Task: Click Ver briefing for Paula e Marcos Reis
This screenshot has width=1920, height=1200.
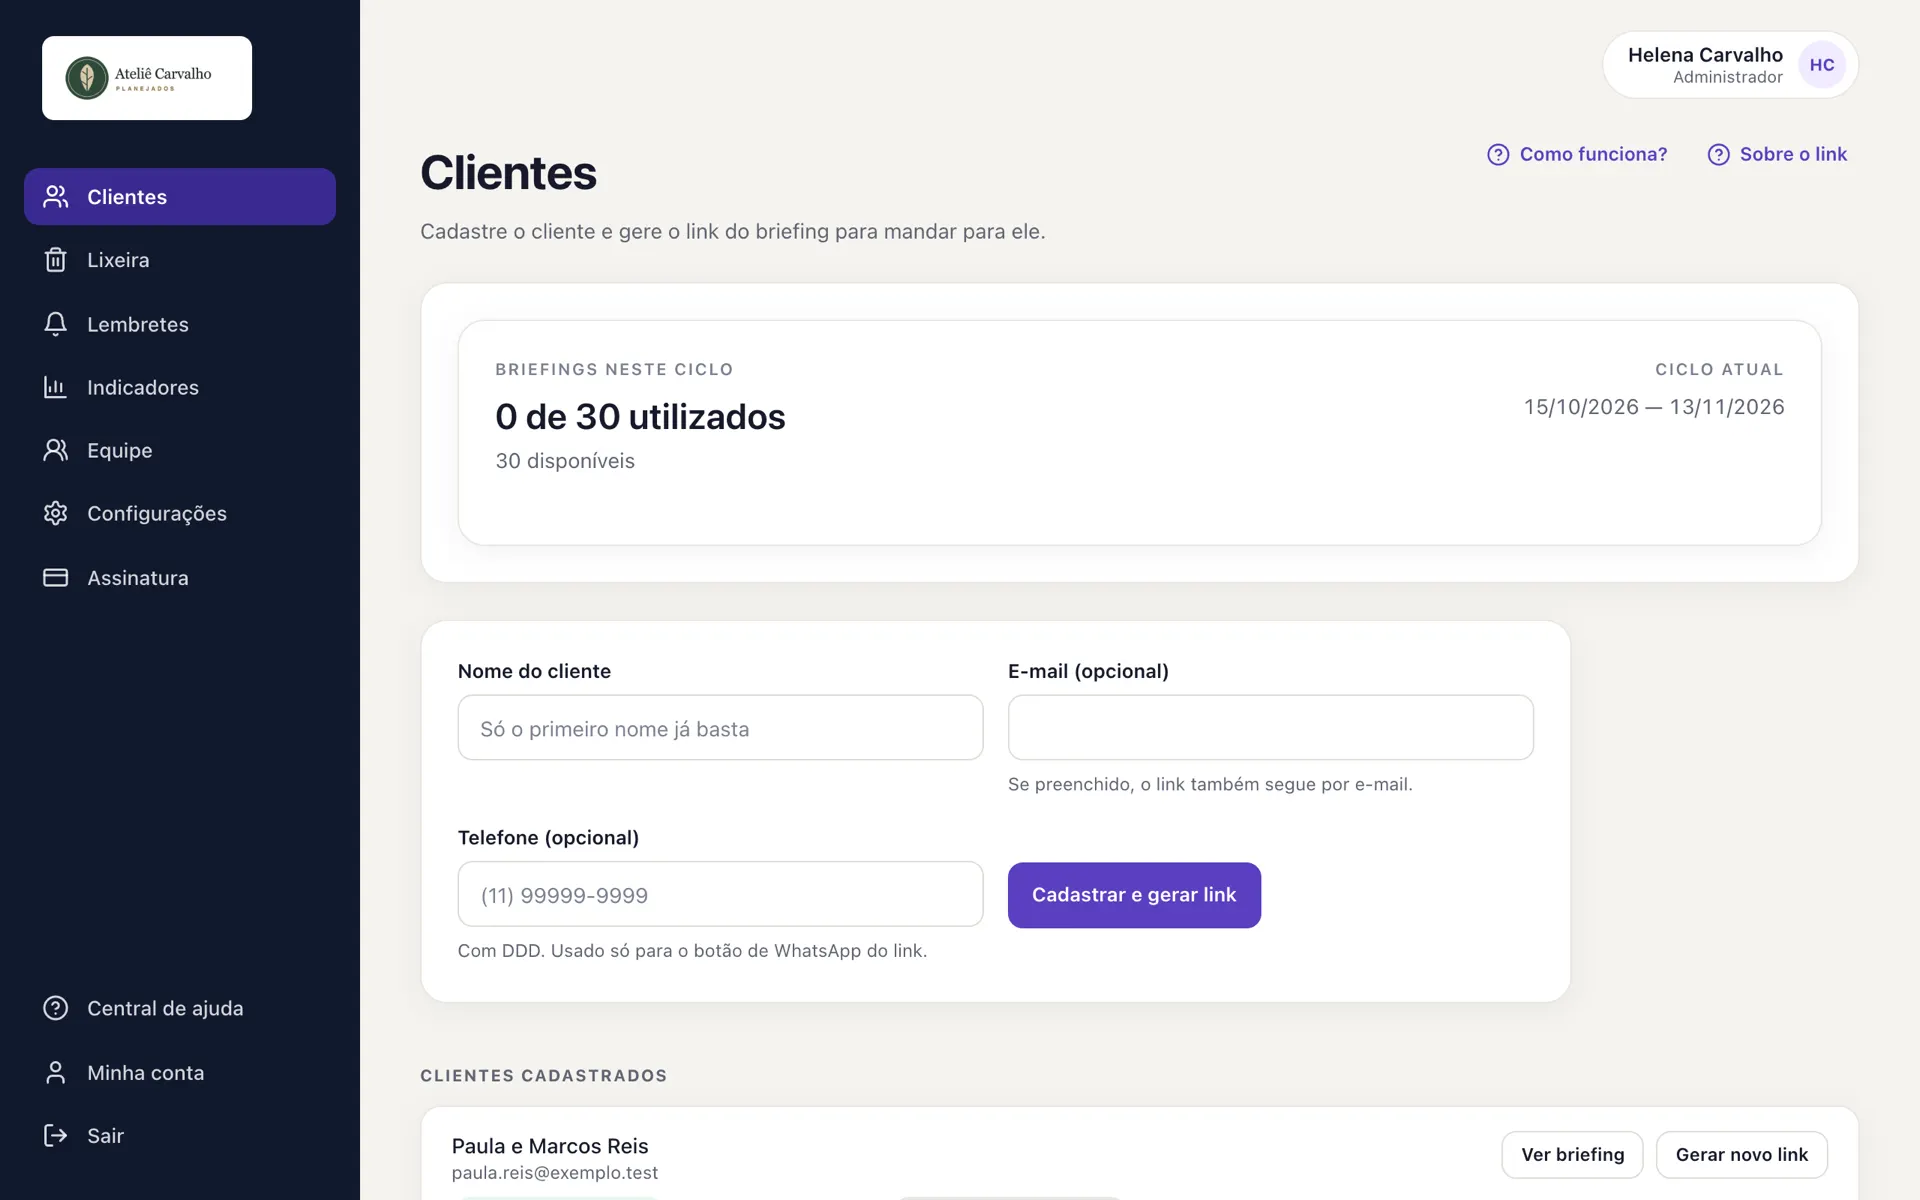Action: (x=1572, y=1155)
